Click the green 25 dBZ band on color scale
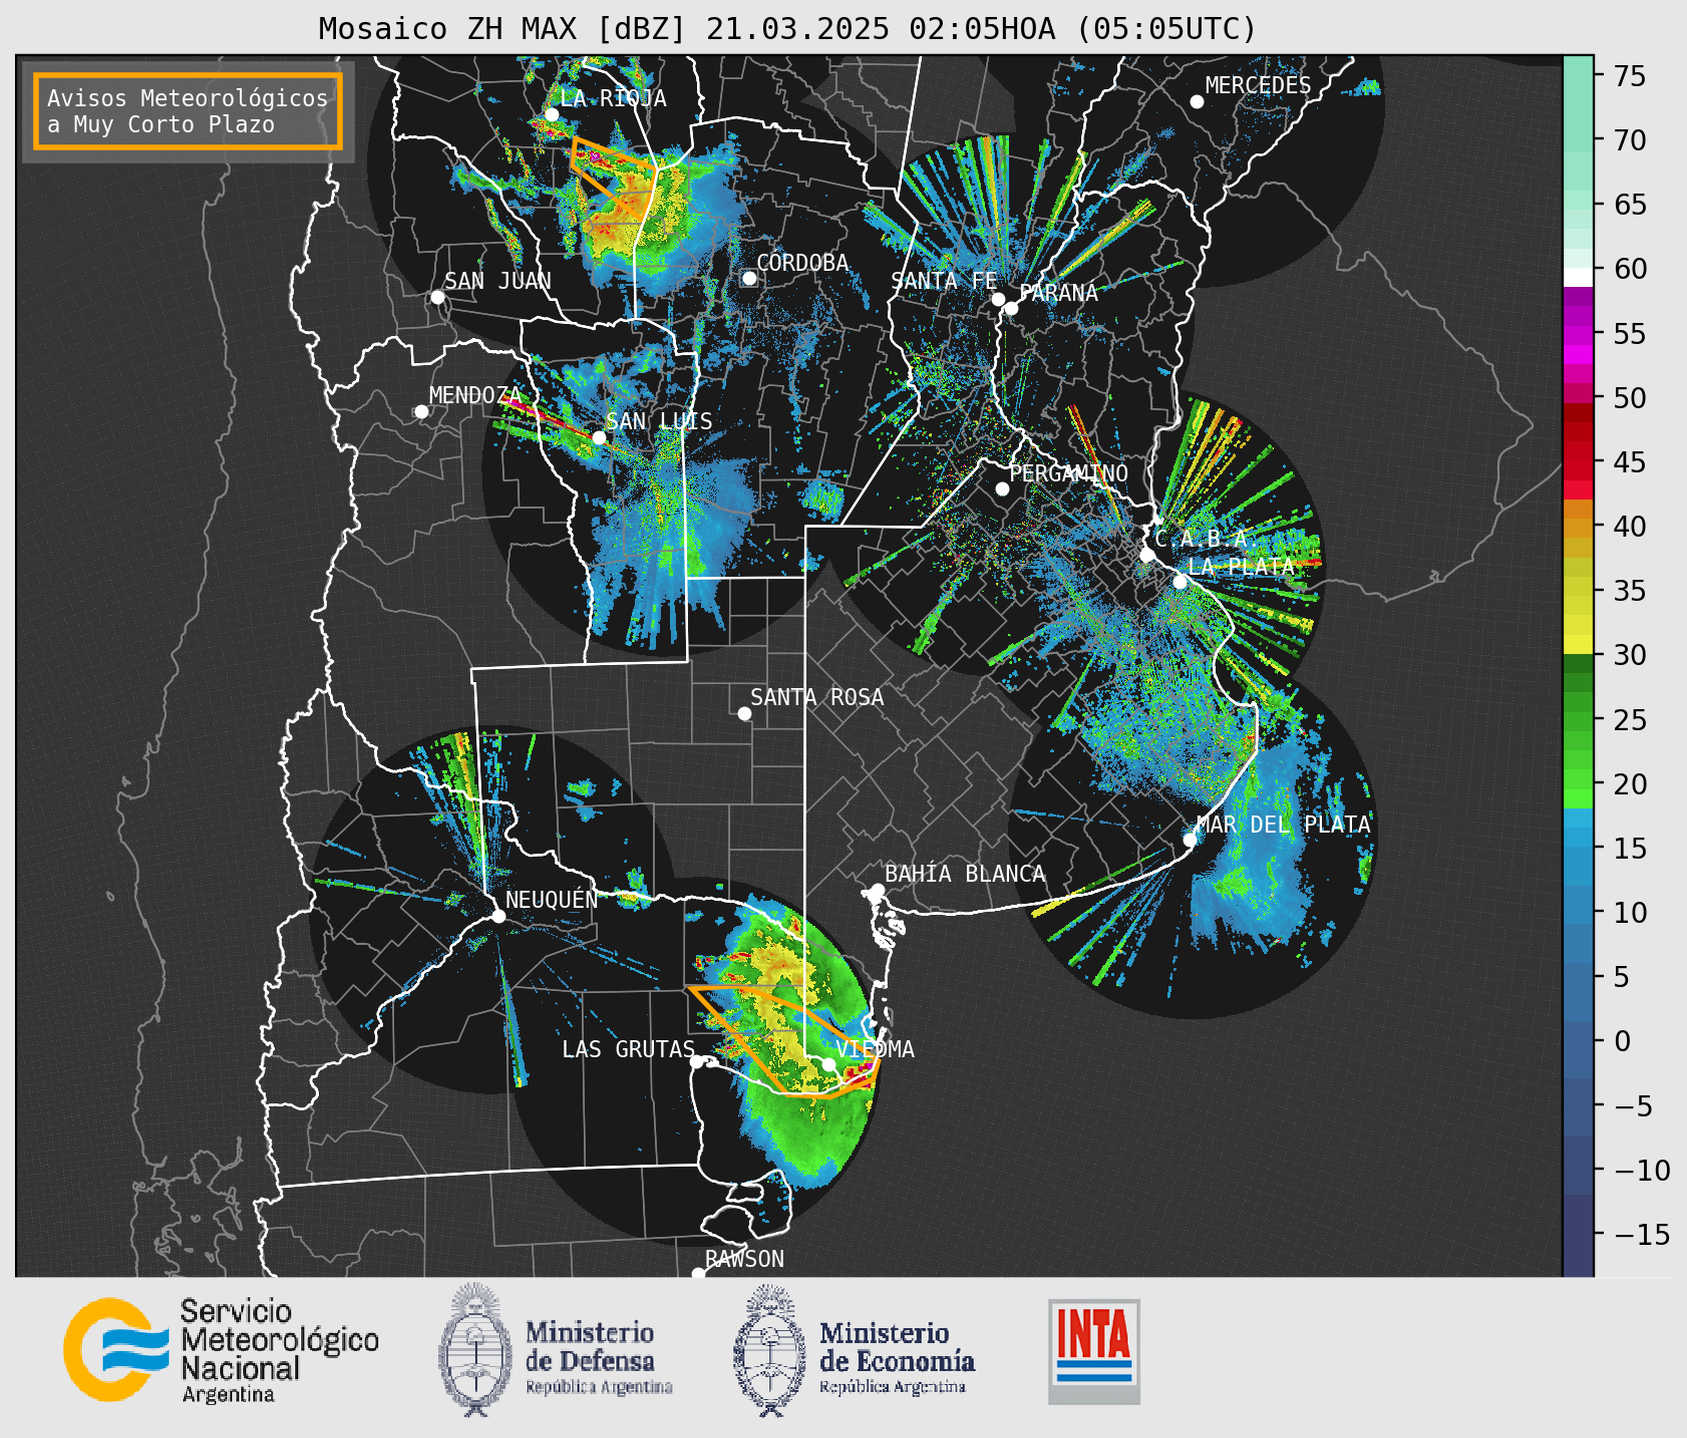The image size is (1687, 1438). [x=1578, y=720]
